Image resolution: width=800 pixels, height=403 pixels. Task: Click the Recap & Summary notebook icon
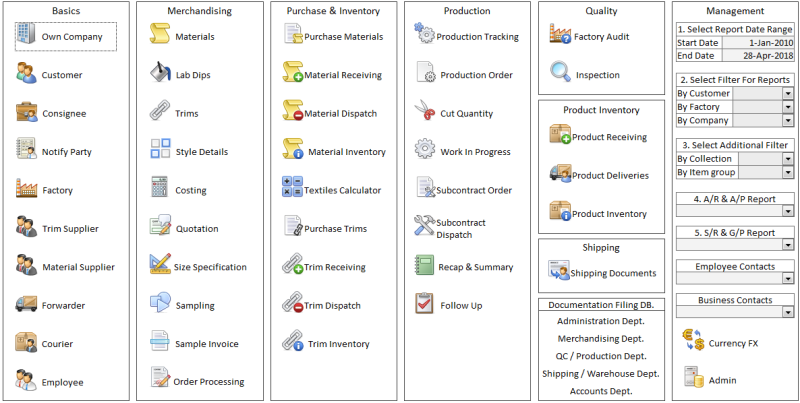point(425,266)
